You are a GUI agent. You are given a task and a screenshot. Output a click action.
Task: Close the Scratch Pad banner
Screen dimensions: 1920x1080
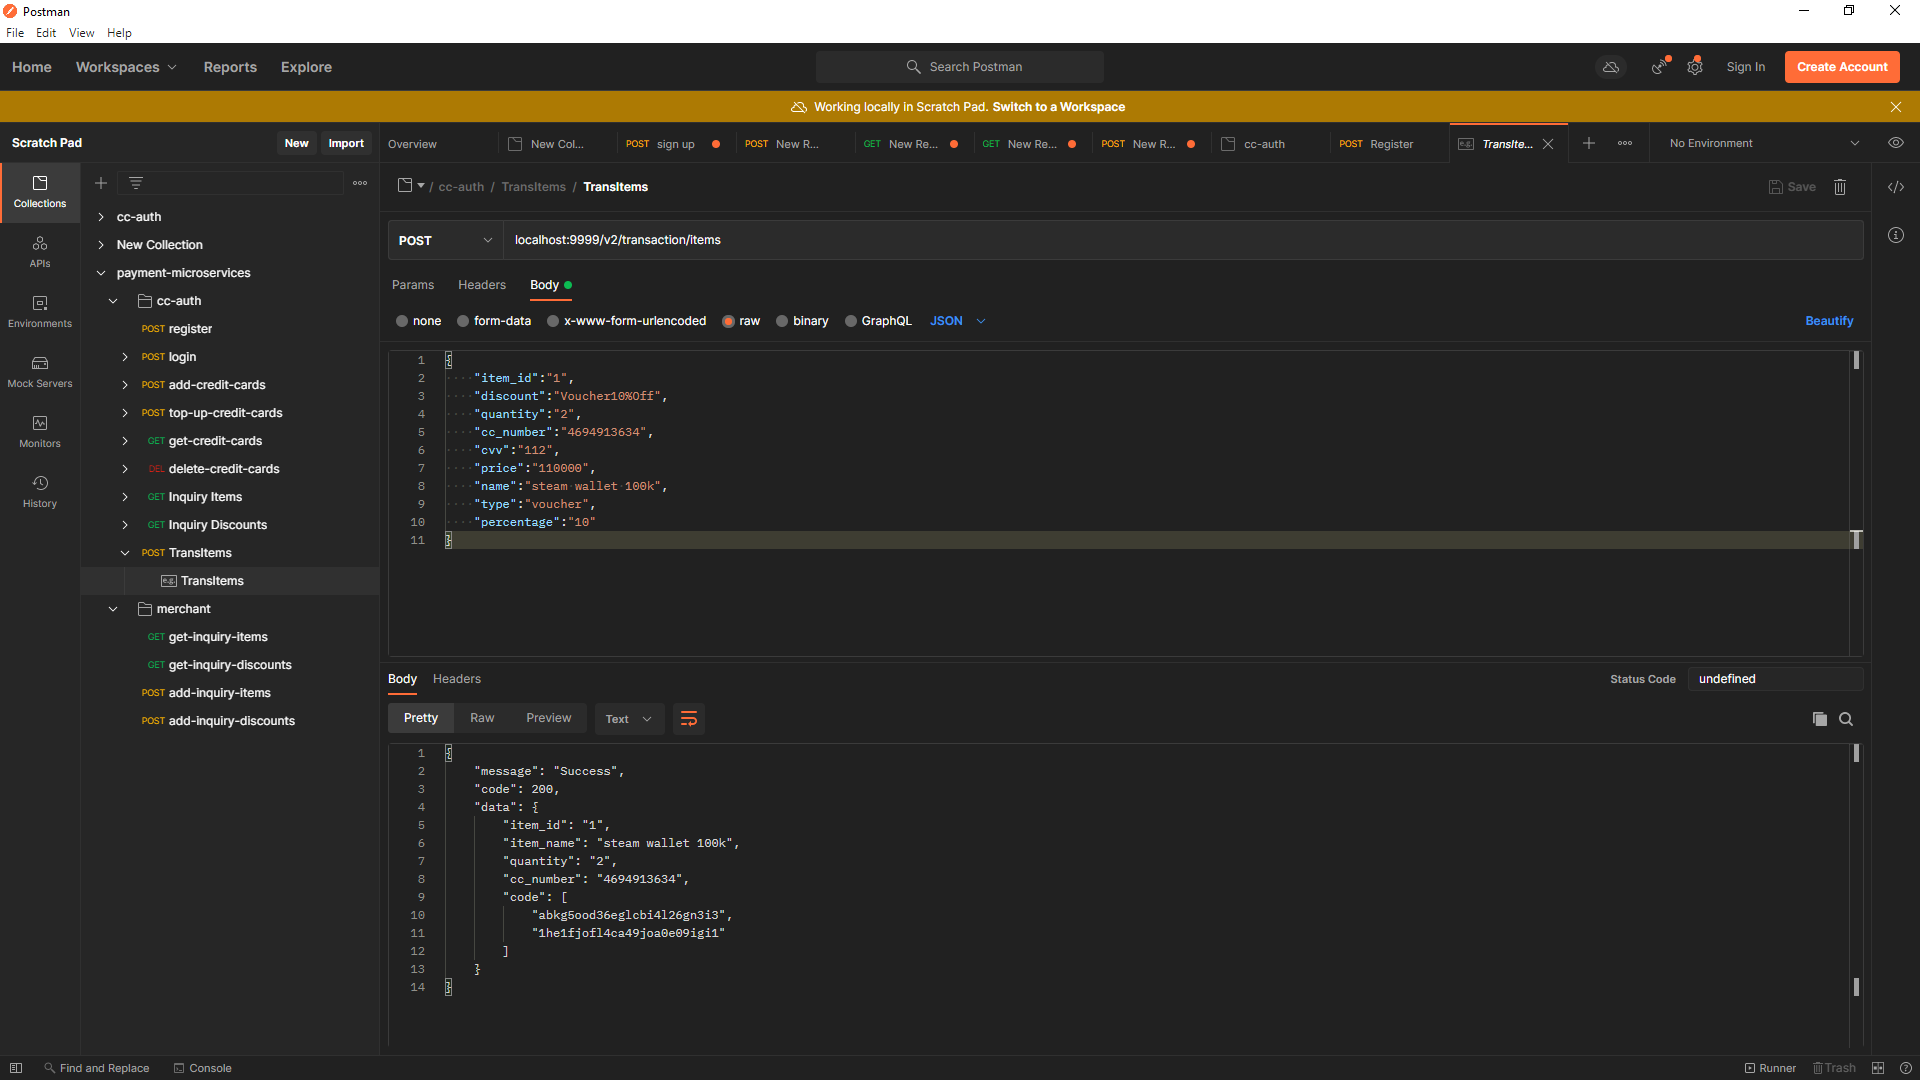(1896, 107)
